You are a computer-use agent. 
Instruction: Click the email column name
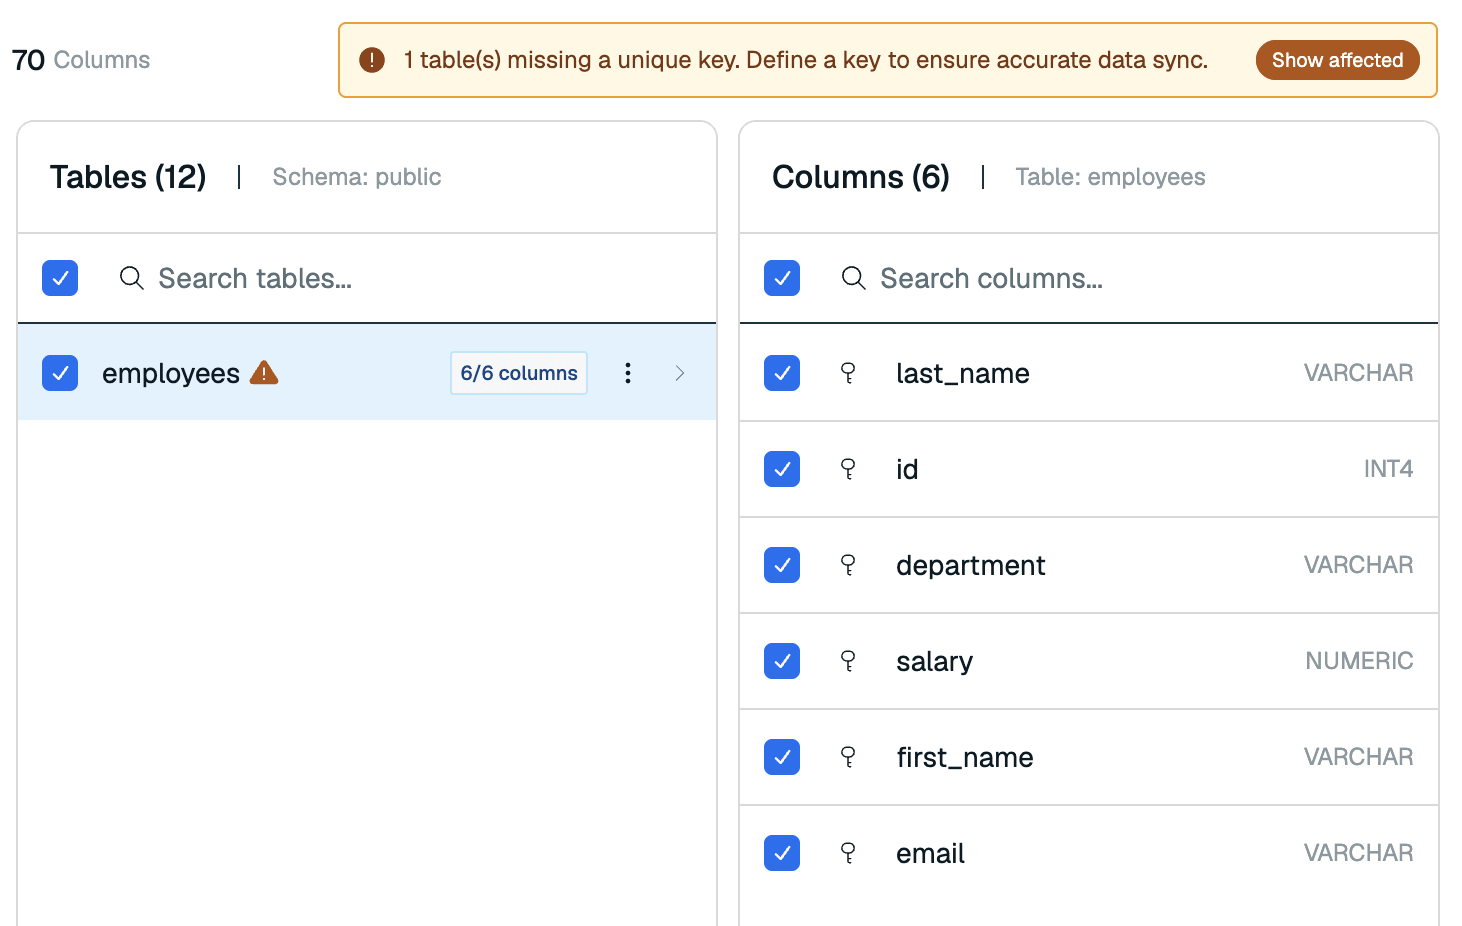[x=930, y=853]
